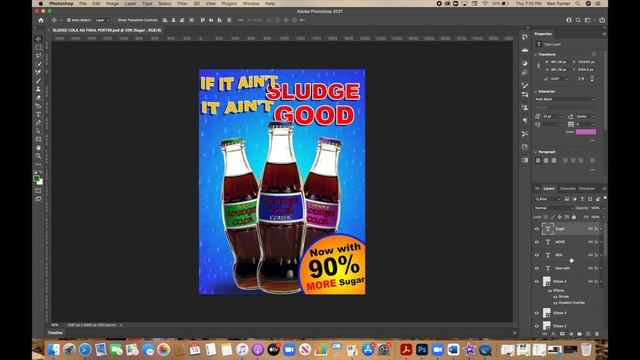
Task: Click the Timeline panel label
Action: click(56, 333)
